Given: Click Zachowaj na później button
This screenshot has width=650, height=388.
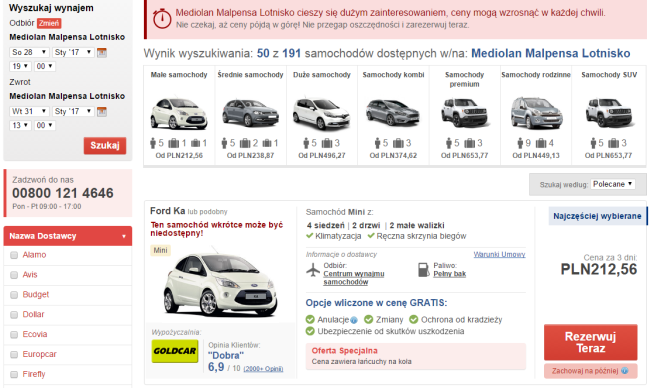Looking at the screenshot, I should [x=590, y=371].
